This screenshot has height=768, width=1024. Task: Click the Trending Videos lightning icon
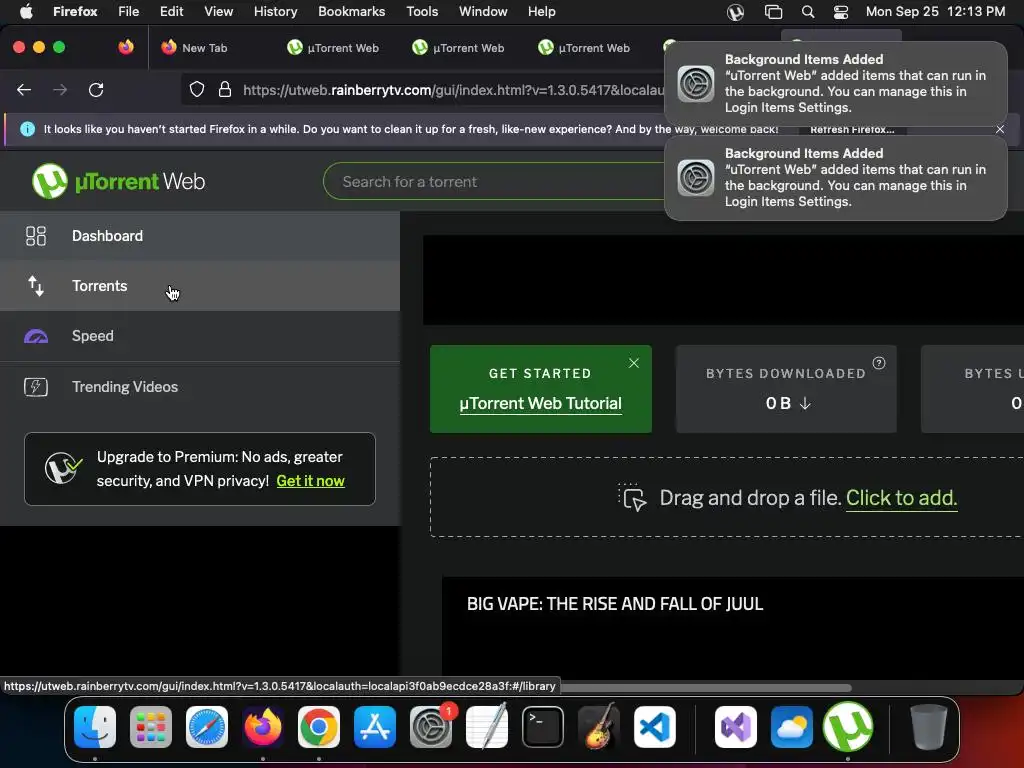(x=36, y=387)
